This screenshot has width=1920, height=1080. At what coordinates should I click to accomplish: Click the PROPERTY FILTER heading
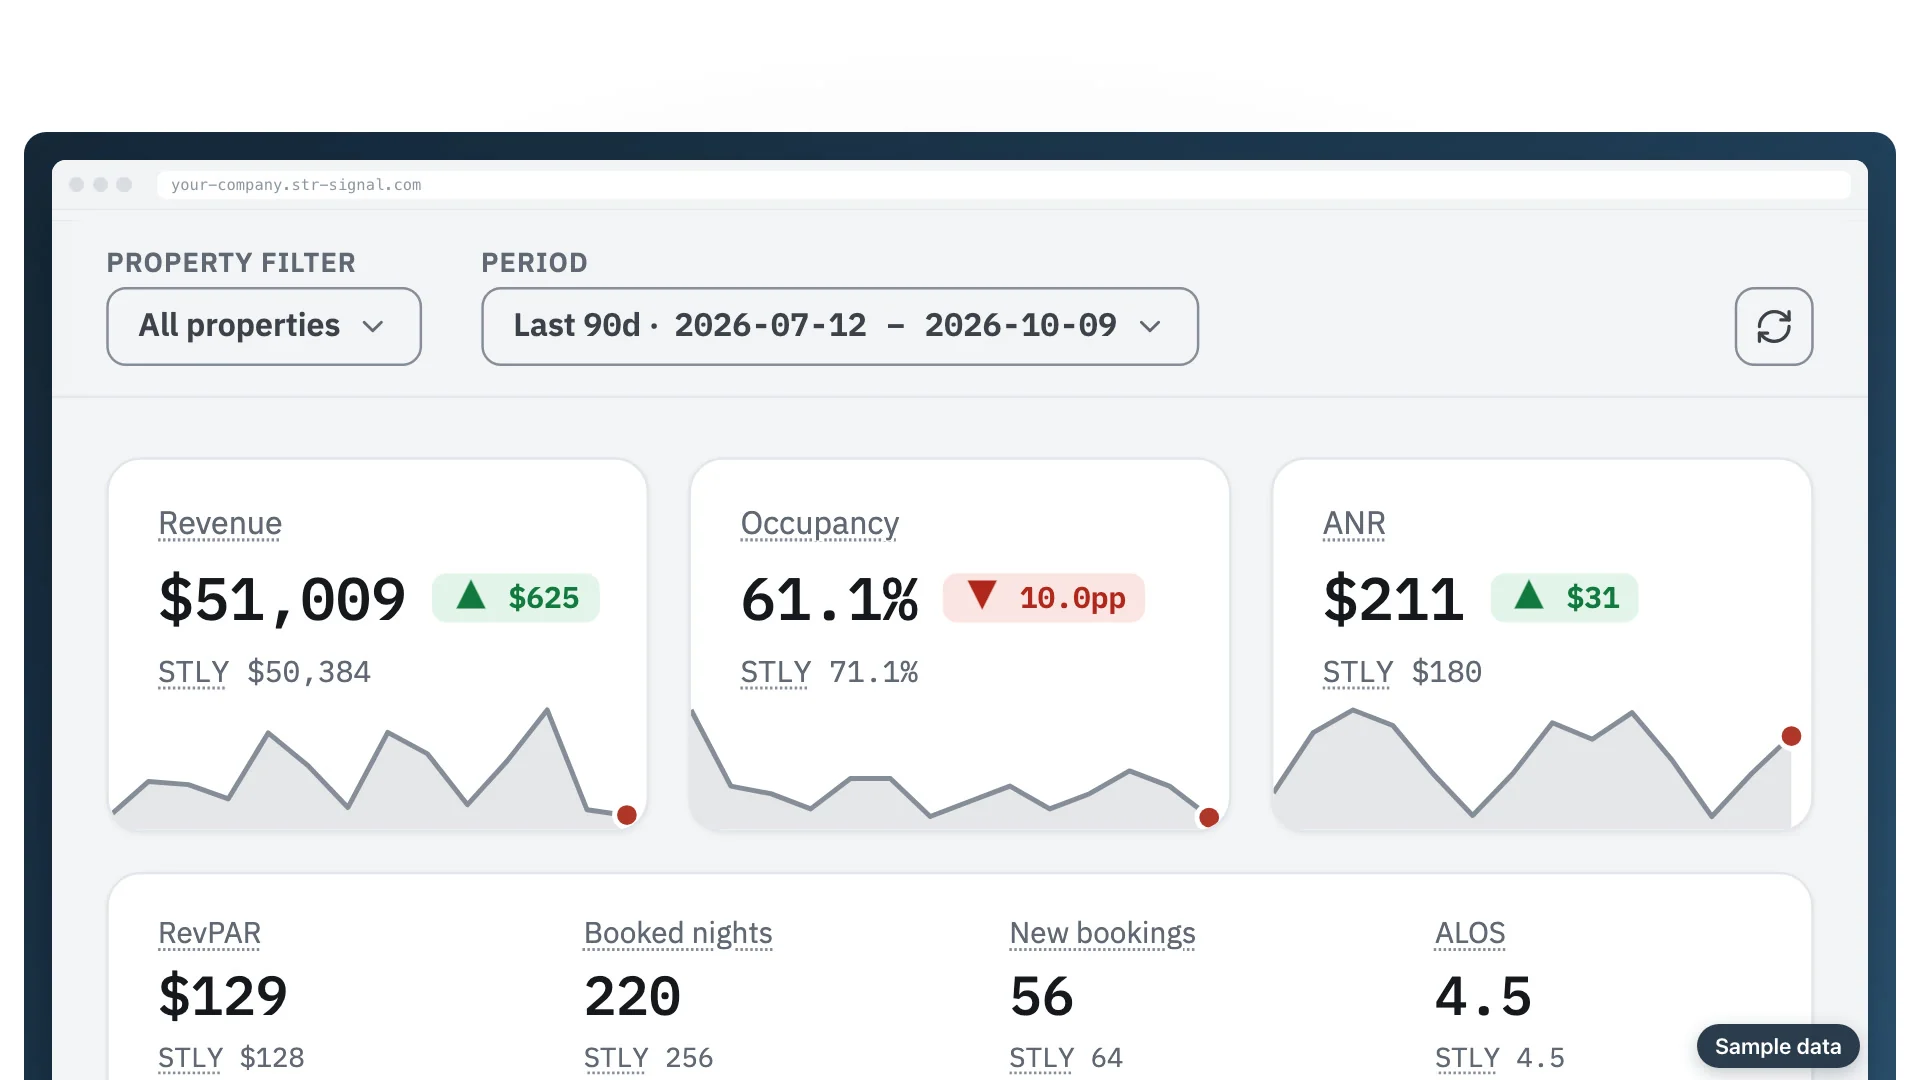(x=231, y=263)
